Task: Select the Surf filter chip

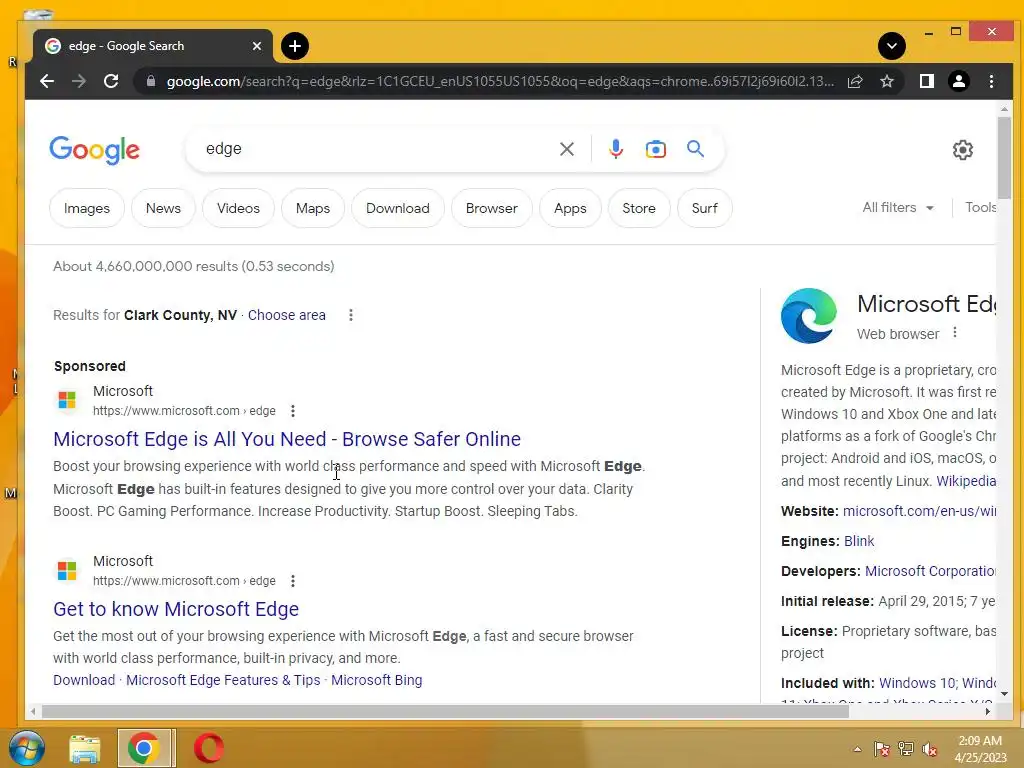Action: point(705,208)
